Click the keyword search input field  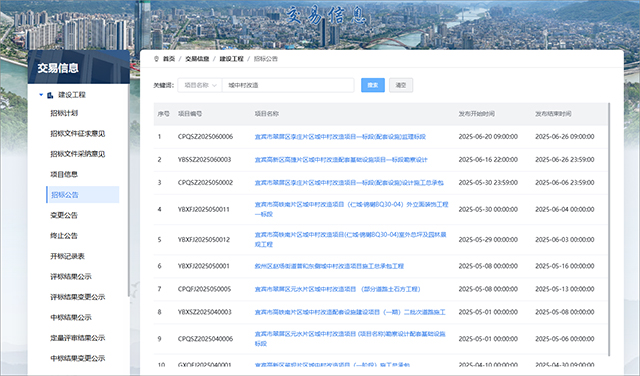(288, 85)
